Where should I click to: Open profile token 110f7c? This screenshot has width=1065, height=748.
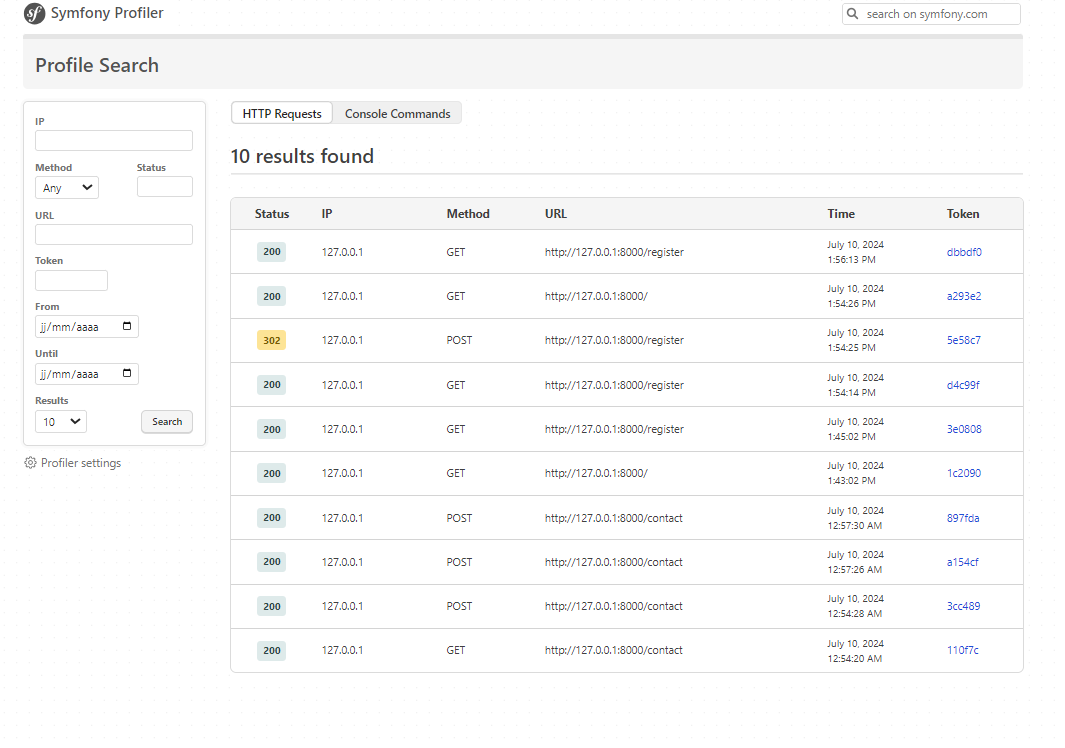click(x=963, y=650)
